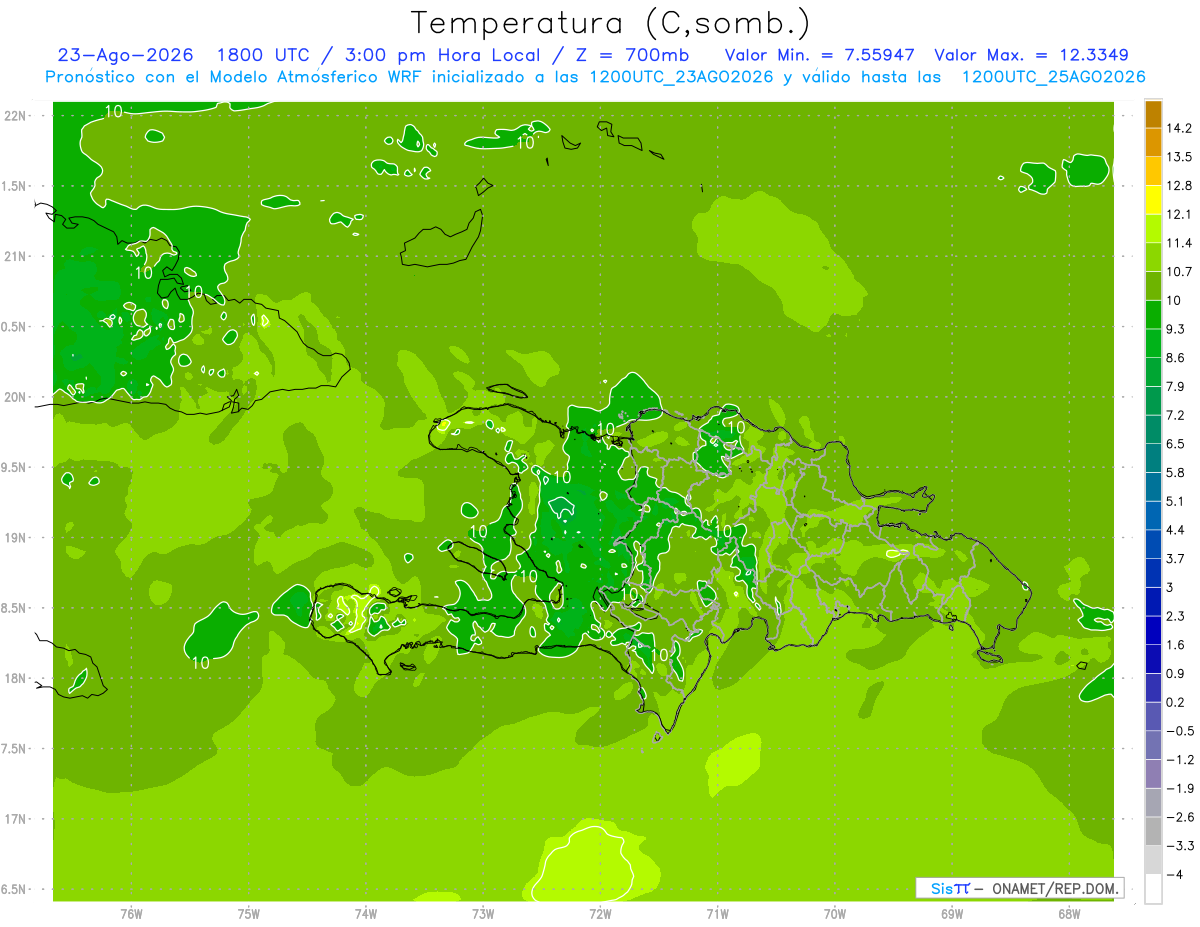
Task: Click the 76W longitude axis label
Action: 131,913
